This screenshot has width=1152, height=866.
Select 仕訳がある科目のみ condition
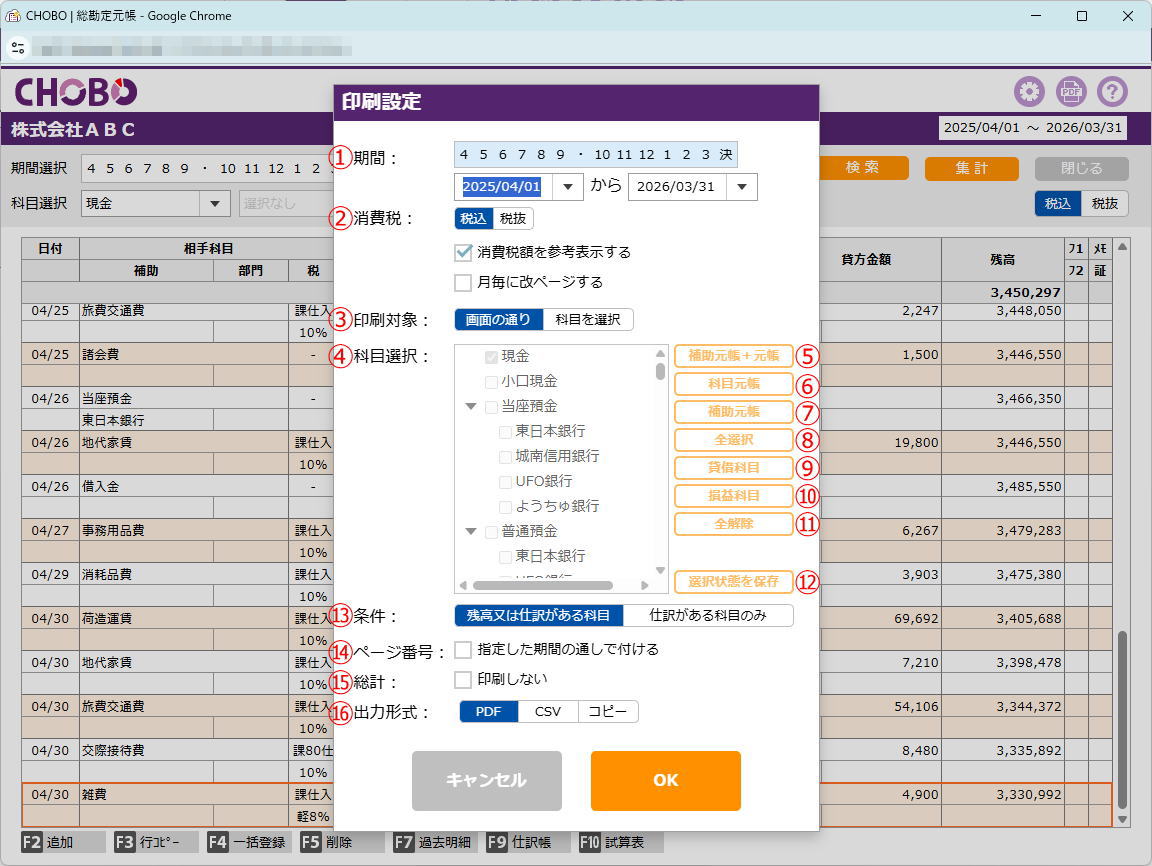[708, 616]
